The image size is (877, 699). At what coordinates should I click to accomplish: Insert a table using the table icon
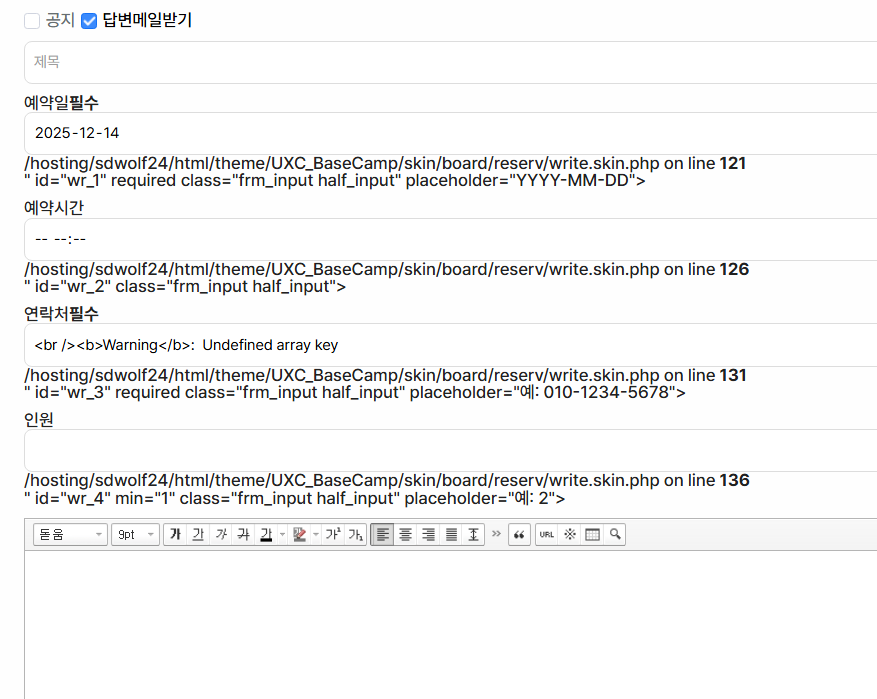(593, 535)
